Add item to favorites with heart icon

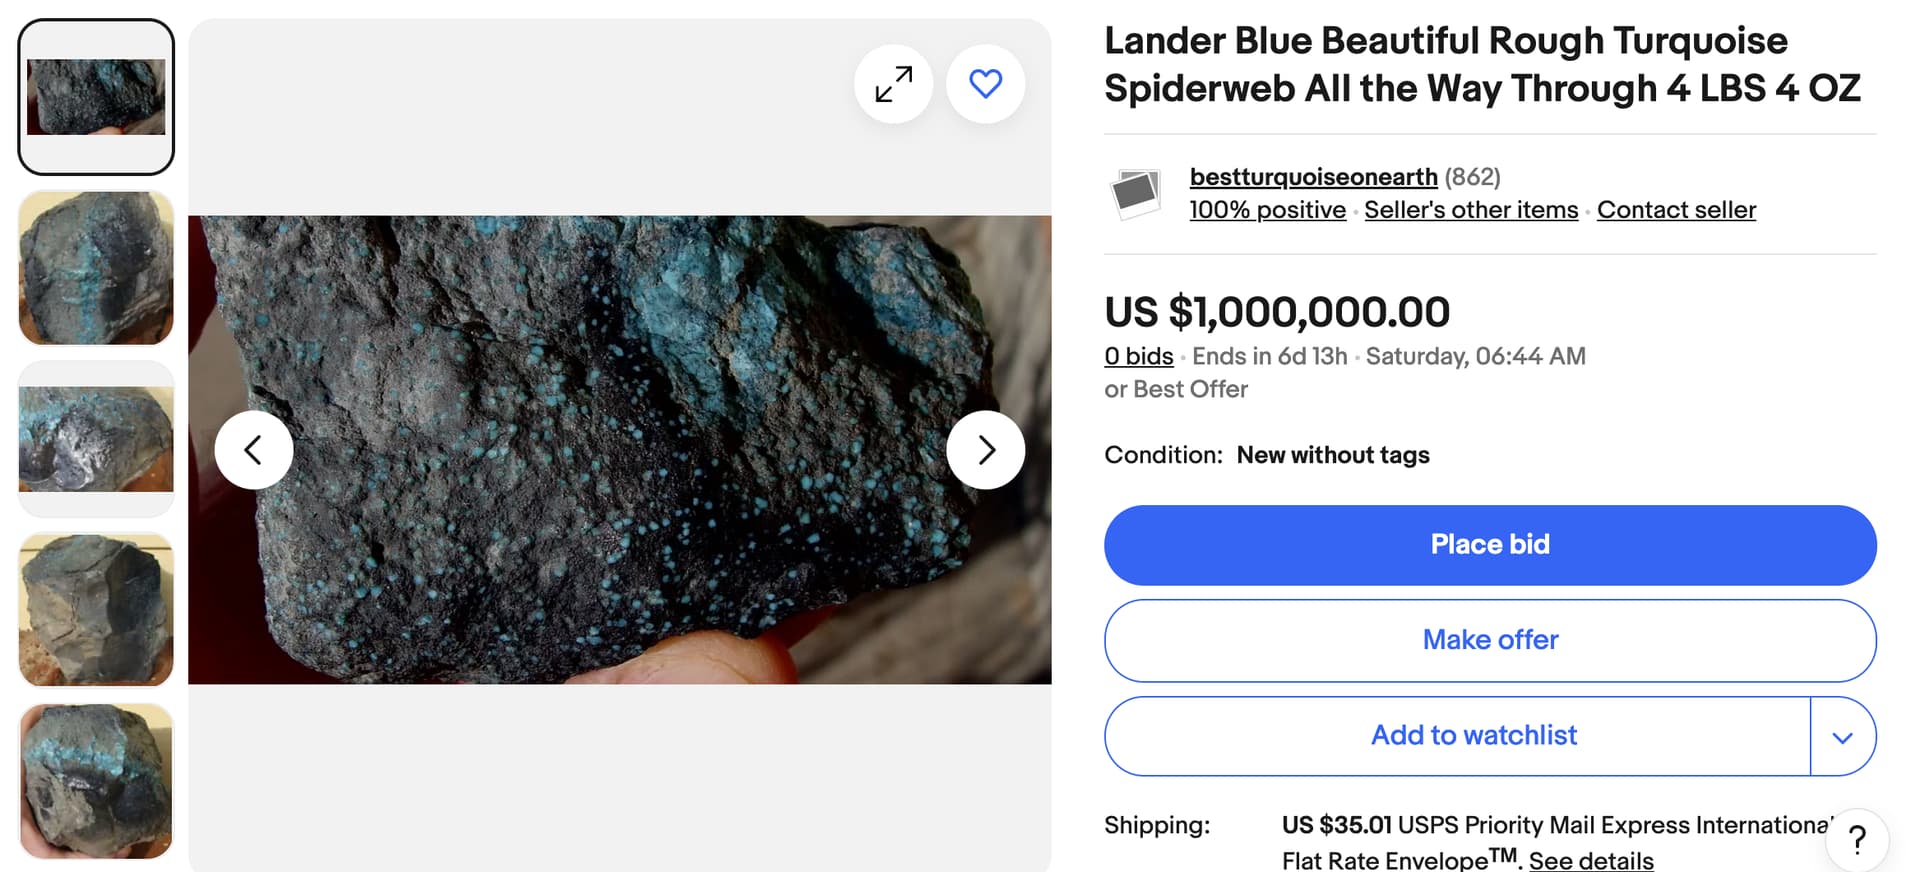click(985, 84)
